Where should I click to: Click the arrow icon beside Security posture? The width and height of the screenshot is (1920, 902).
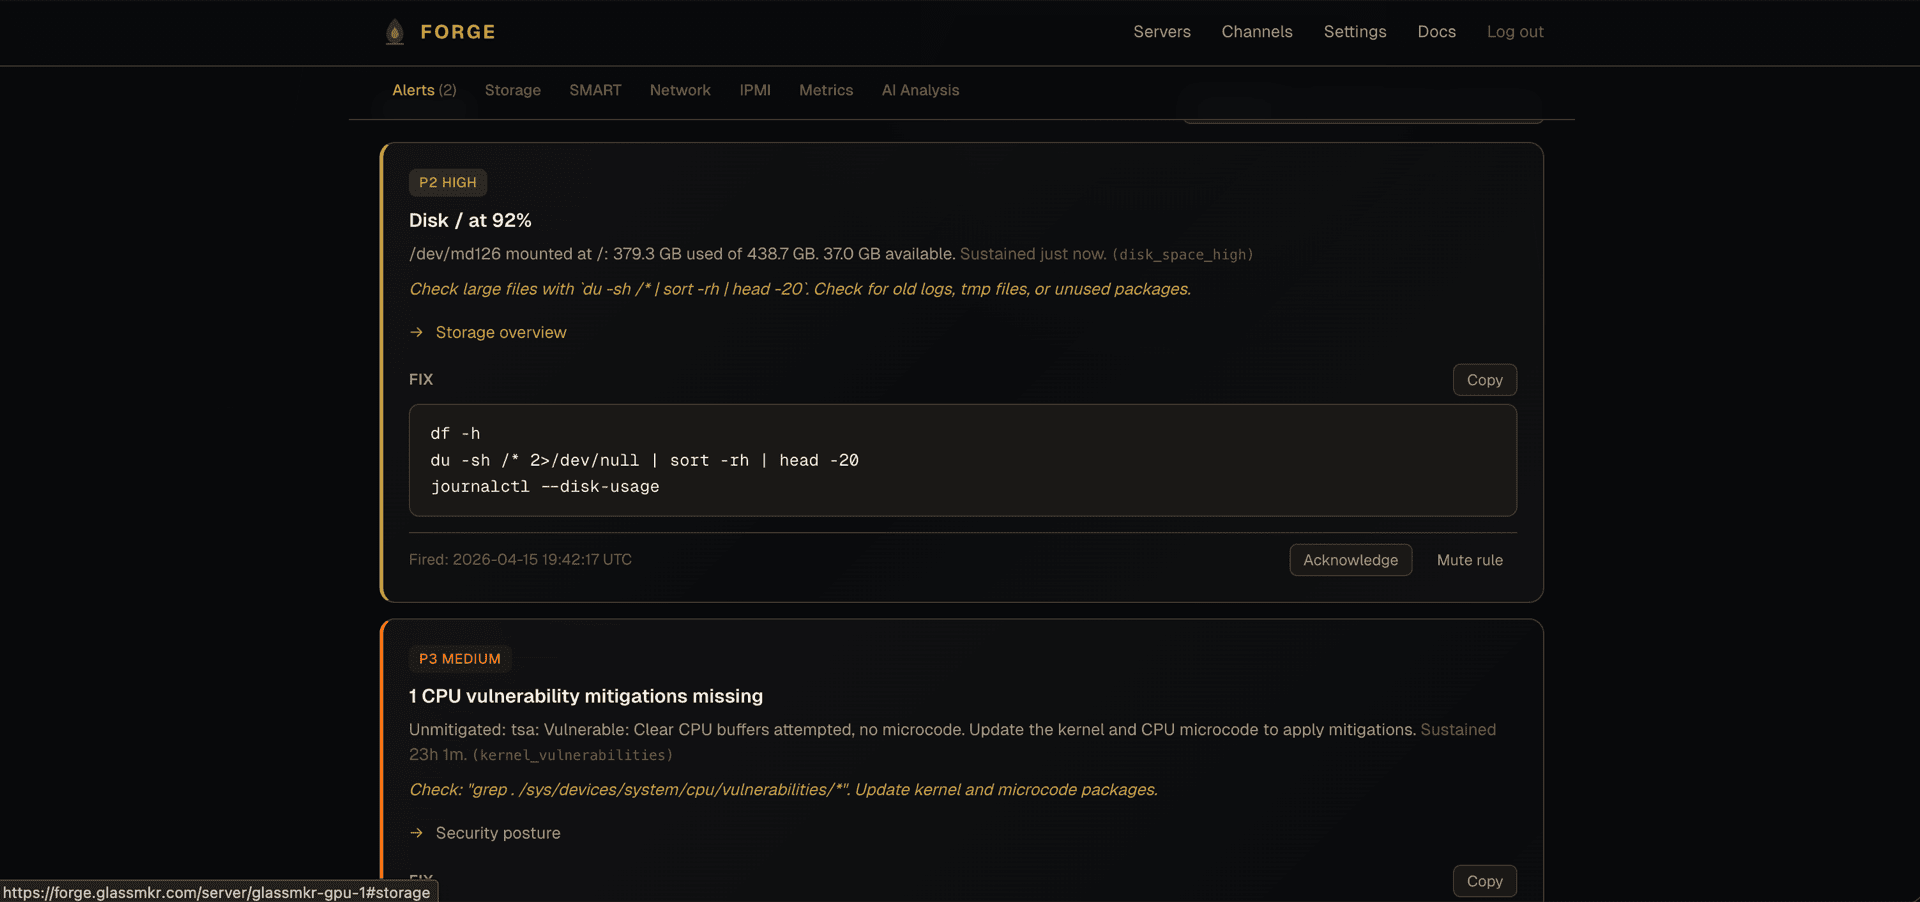pos(417,833)
